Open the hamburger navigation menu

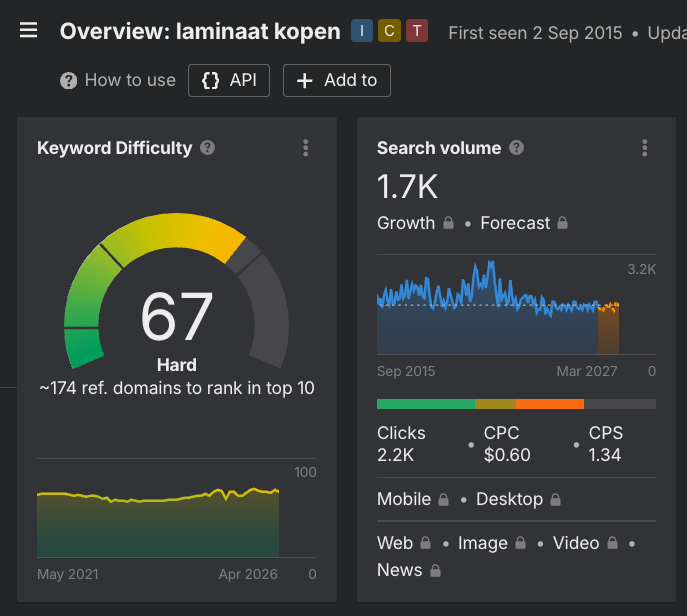(28, 31)
